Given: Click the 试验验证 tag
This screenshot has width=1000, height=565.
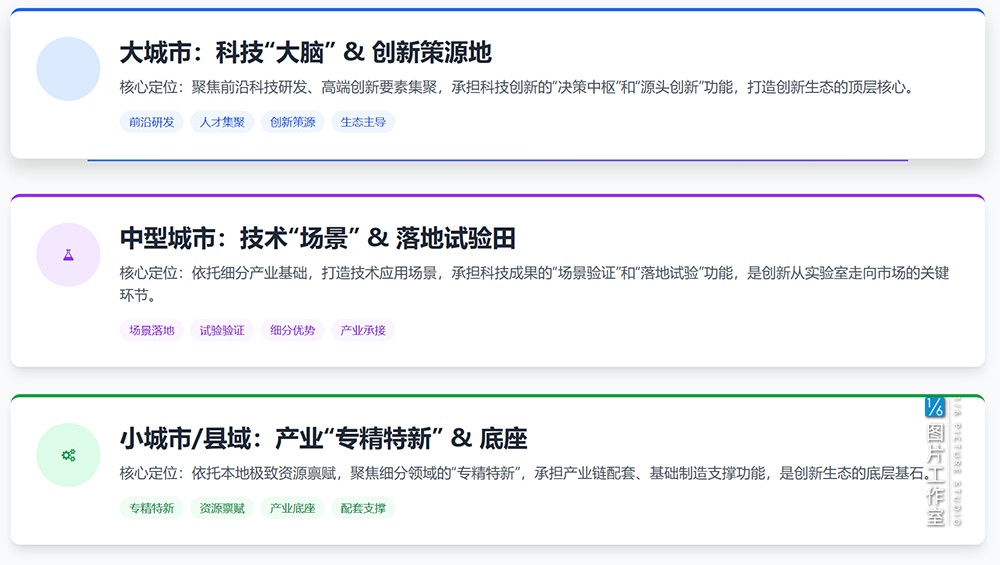Looking at the screenshot, I should [x=222, y=330].
